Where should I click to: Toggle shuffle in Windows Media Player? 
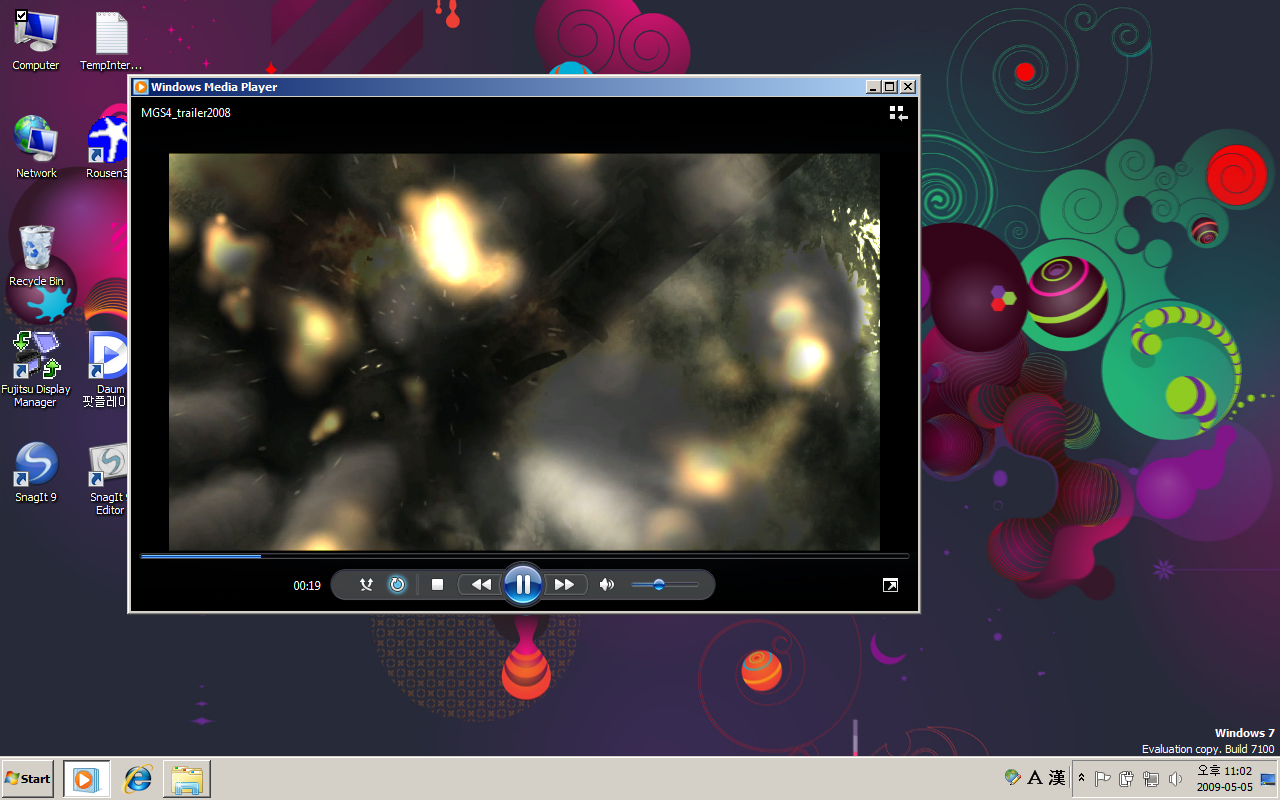[x=366, y=585]
